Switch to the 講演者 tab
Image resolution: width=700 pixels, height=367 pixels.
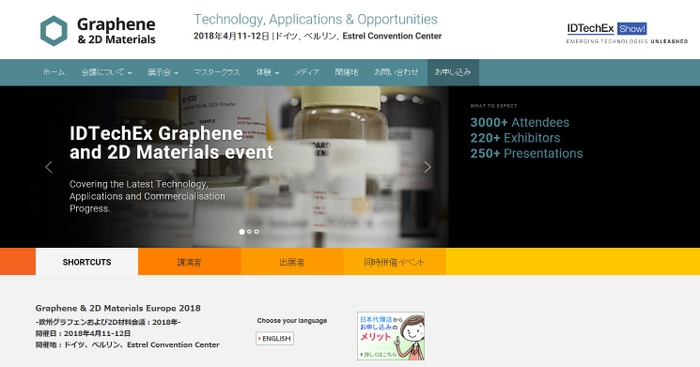(189, 262)
